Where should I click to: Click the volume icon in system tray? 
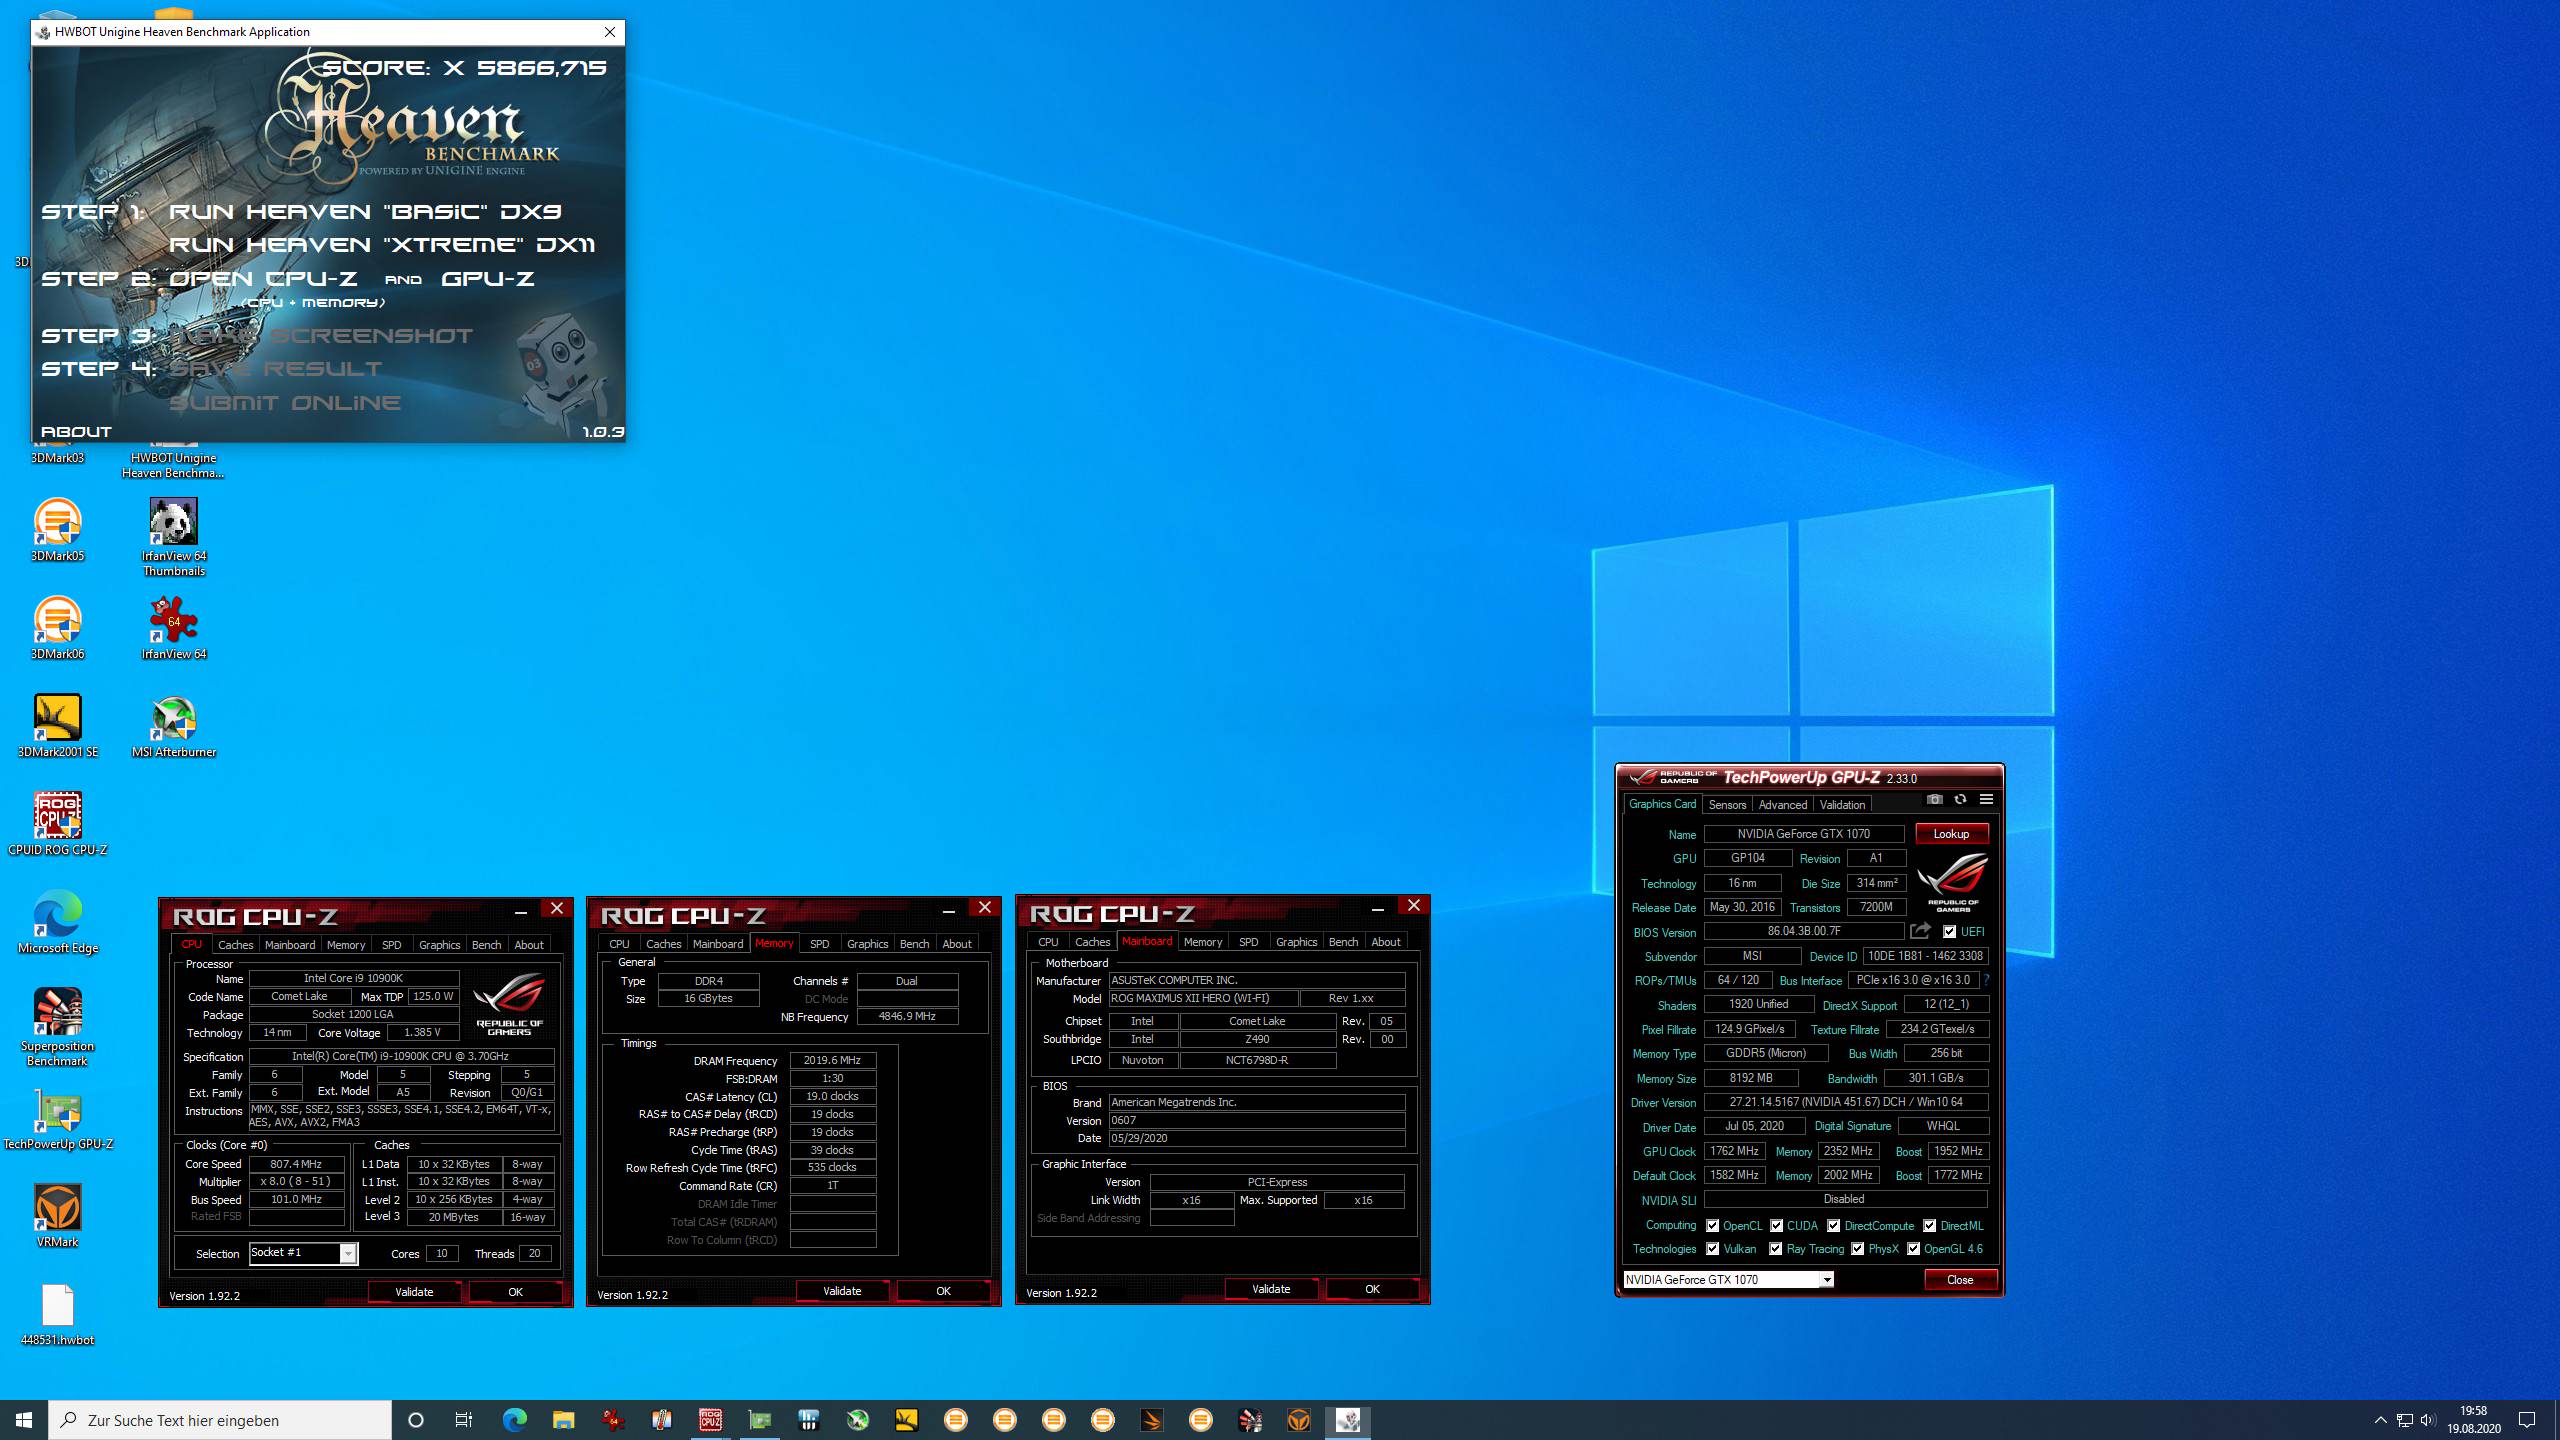pyautogui.click(x=2428, y=1420)
